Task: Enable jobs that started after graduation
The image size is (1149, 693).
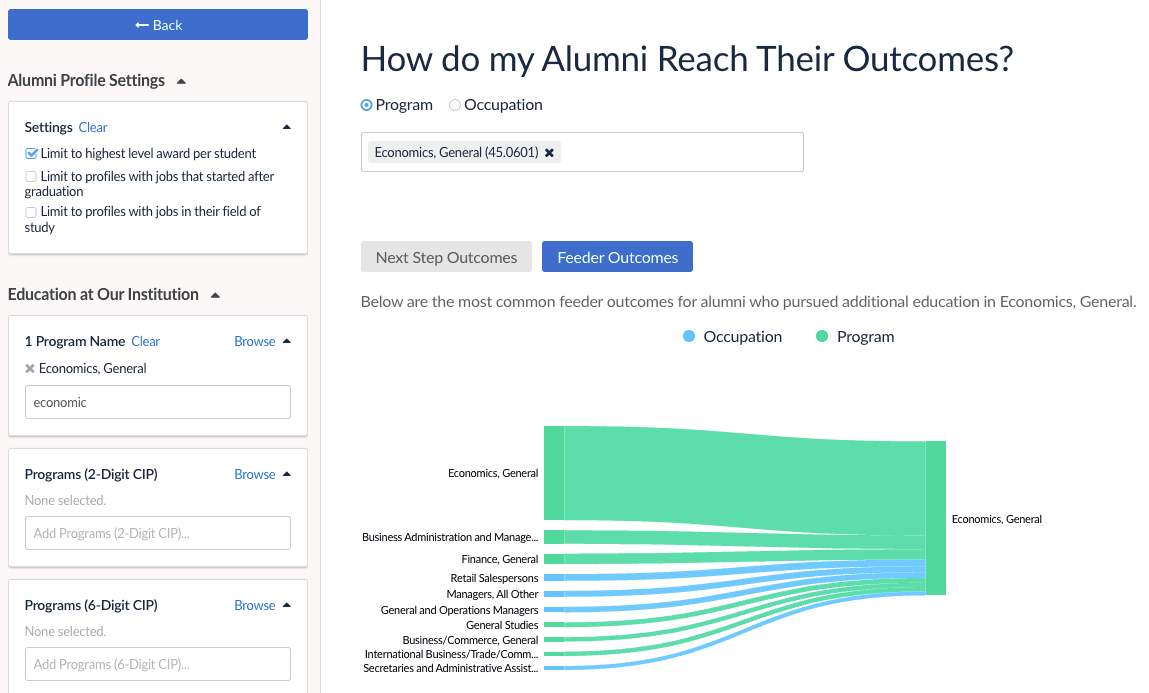Action: (31, 177)
